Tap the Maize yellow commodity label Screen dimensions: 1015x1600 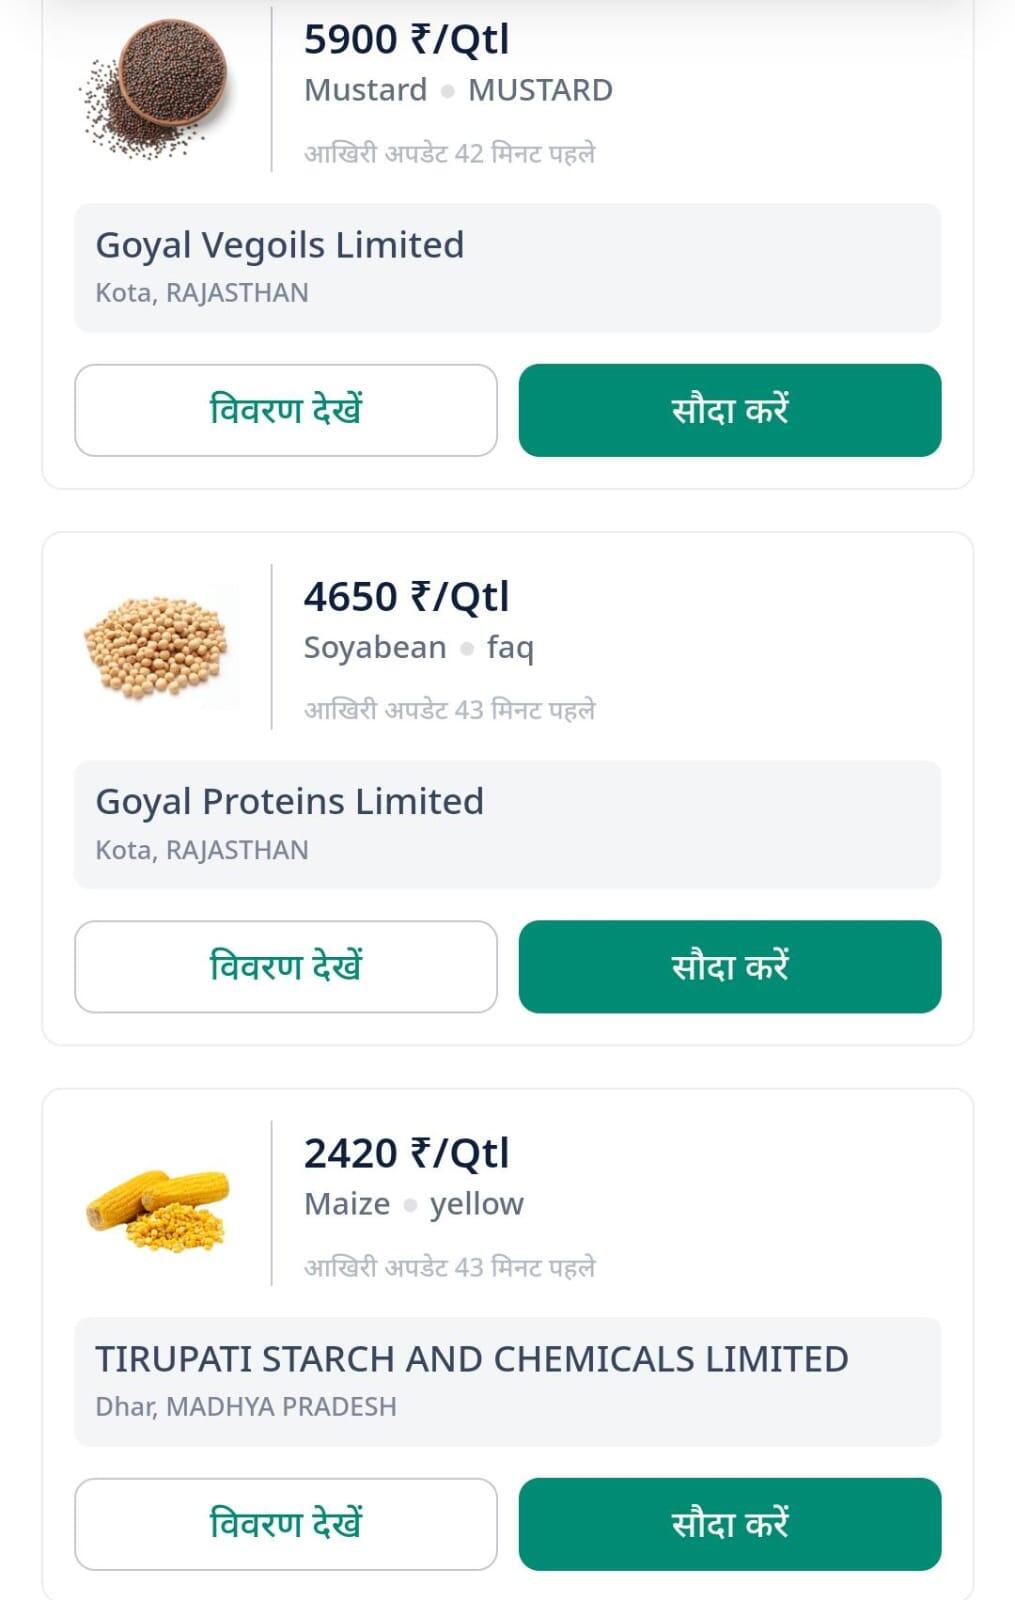[414, 1204]
